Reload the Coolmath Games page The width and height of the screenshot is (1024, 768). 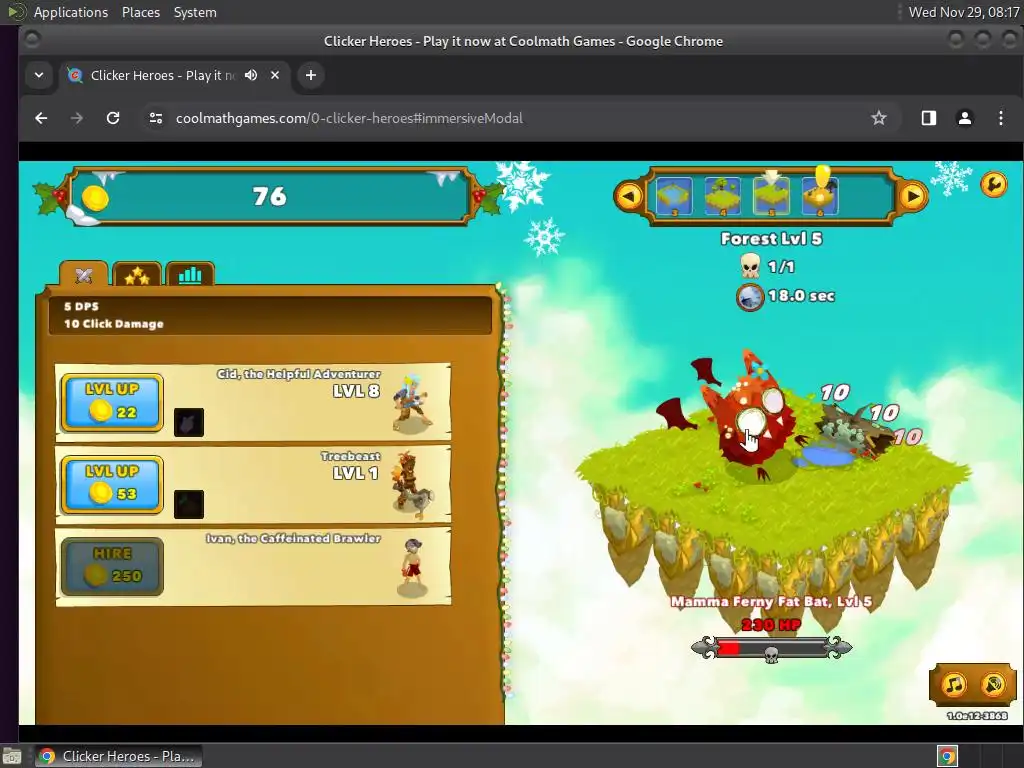click(113, 118)
